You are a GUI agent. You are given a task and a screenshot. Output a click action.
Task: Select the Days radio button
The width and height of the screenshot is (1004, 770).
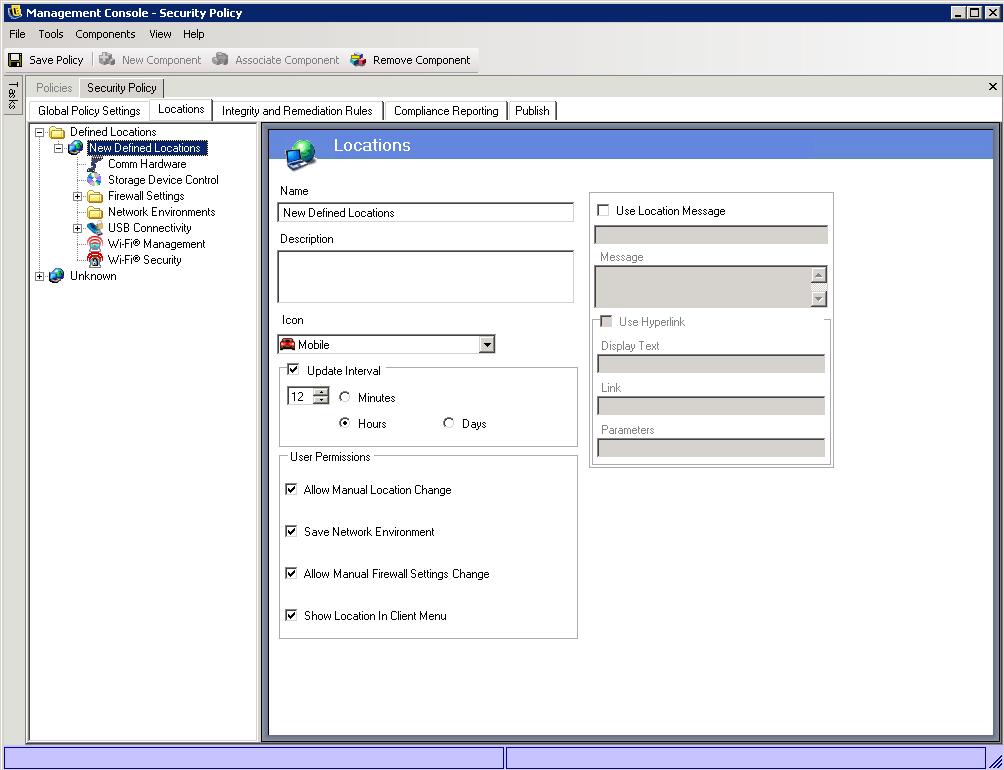tap(448, 423)
